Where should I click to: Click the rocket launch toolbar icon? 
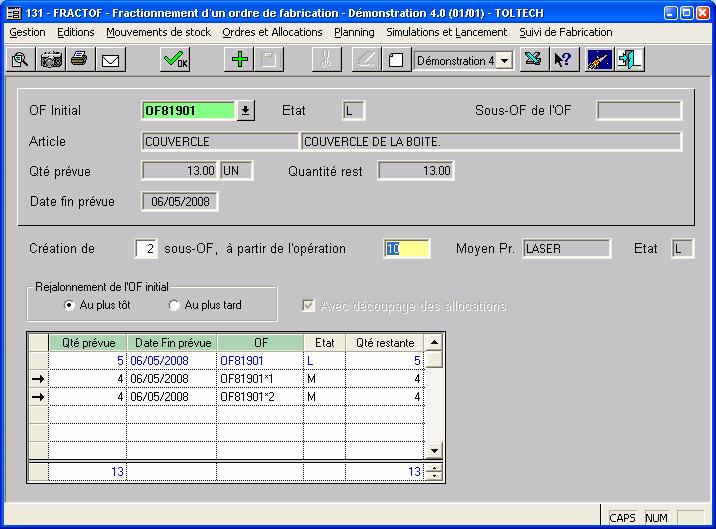pos(600,60)
